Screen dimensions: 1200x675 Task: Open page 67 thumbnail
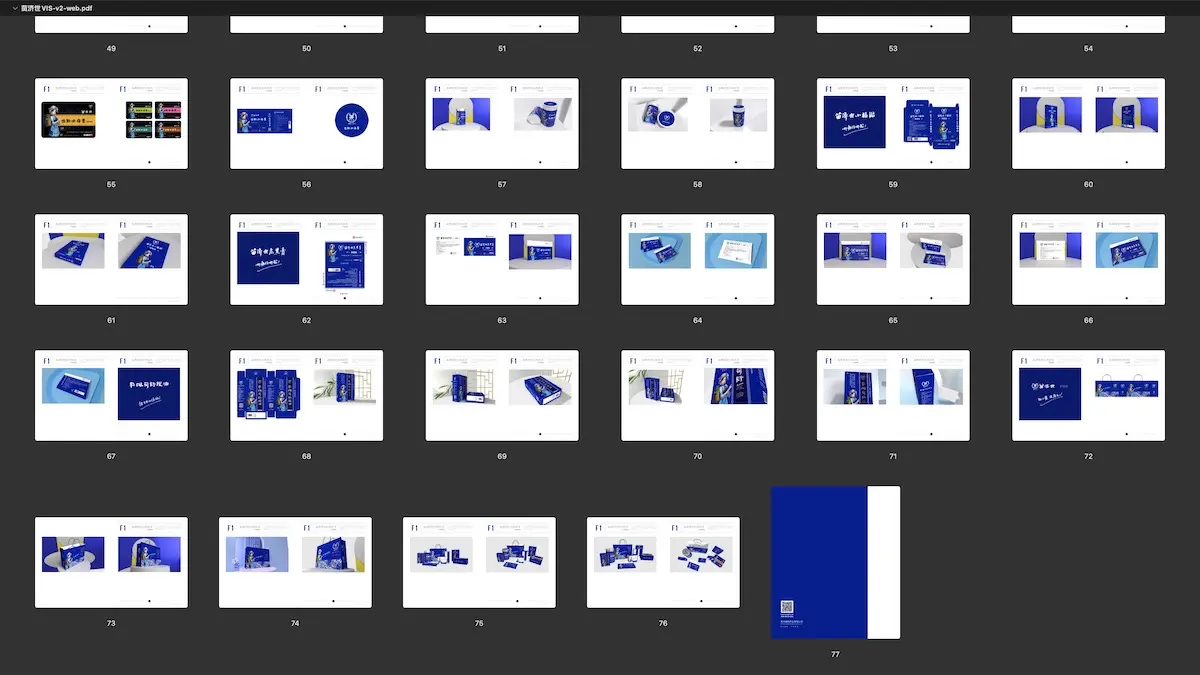pyautogui.click(x=111, y=396)
